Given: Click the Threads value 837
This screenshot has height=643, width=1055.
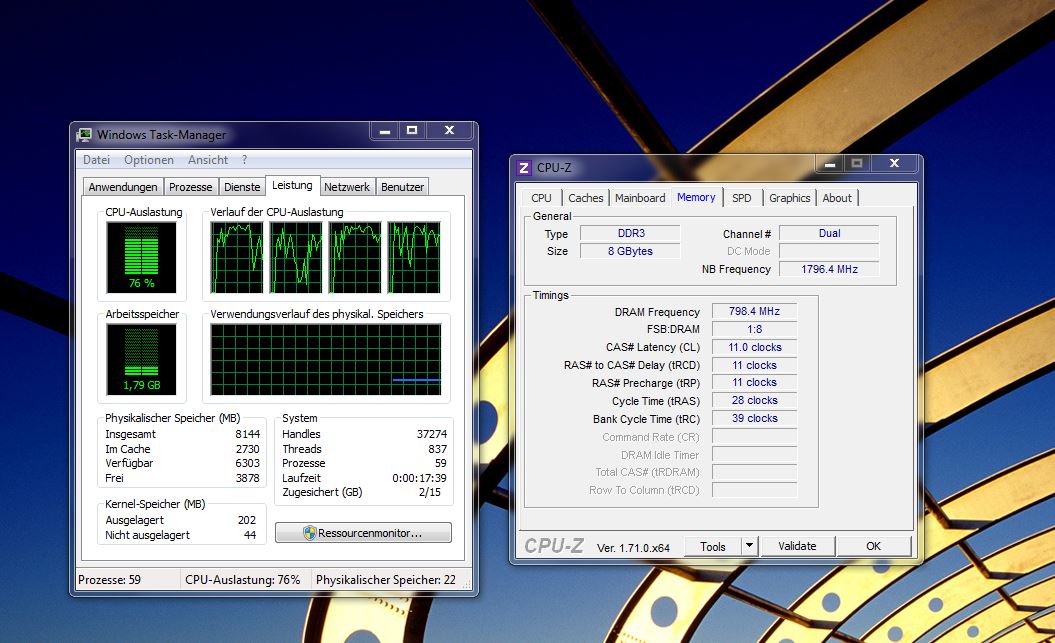Looking at the screenshot, I should tap(437, 449).
